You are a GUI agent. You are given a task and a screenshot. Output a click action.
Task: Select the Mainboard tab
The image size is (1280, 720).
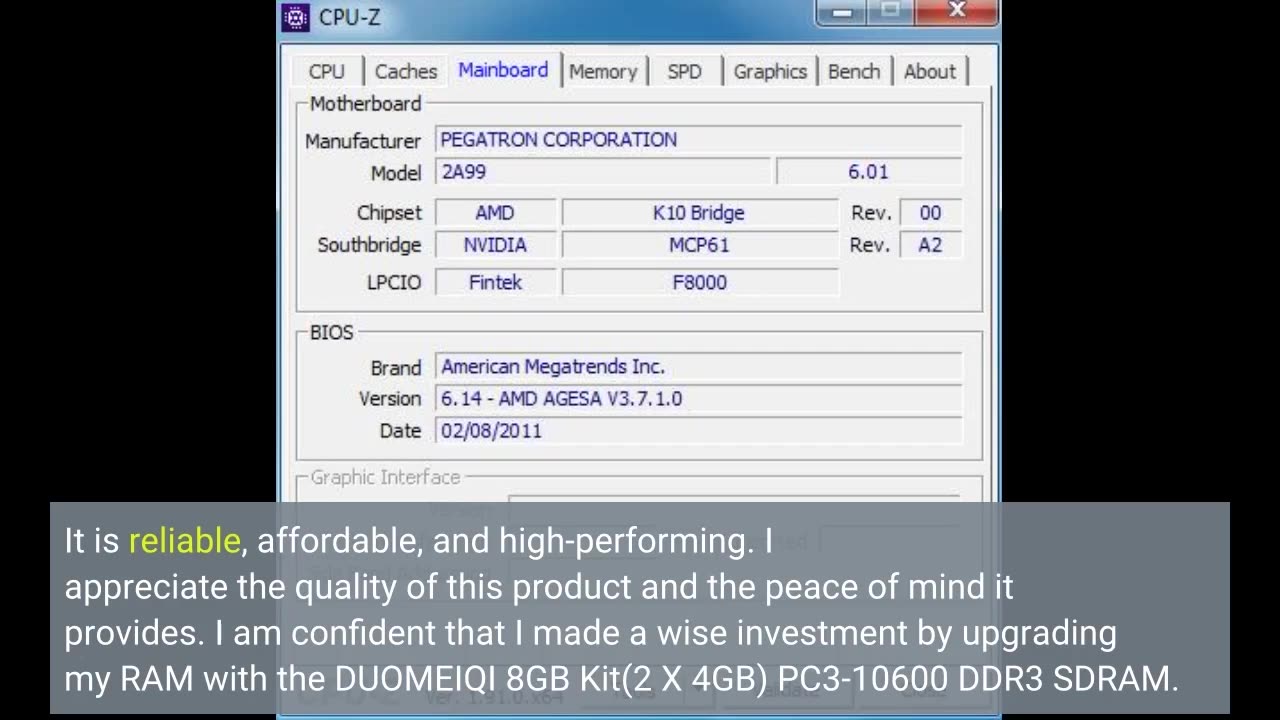click(503, 70)
